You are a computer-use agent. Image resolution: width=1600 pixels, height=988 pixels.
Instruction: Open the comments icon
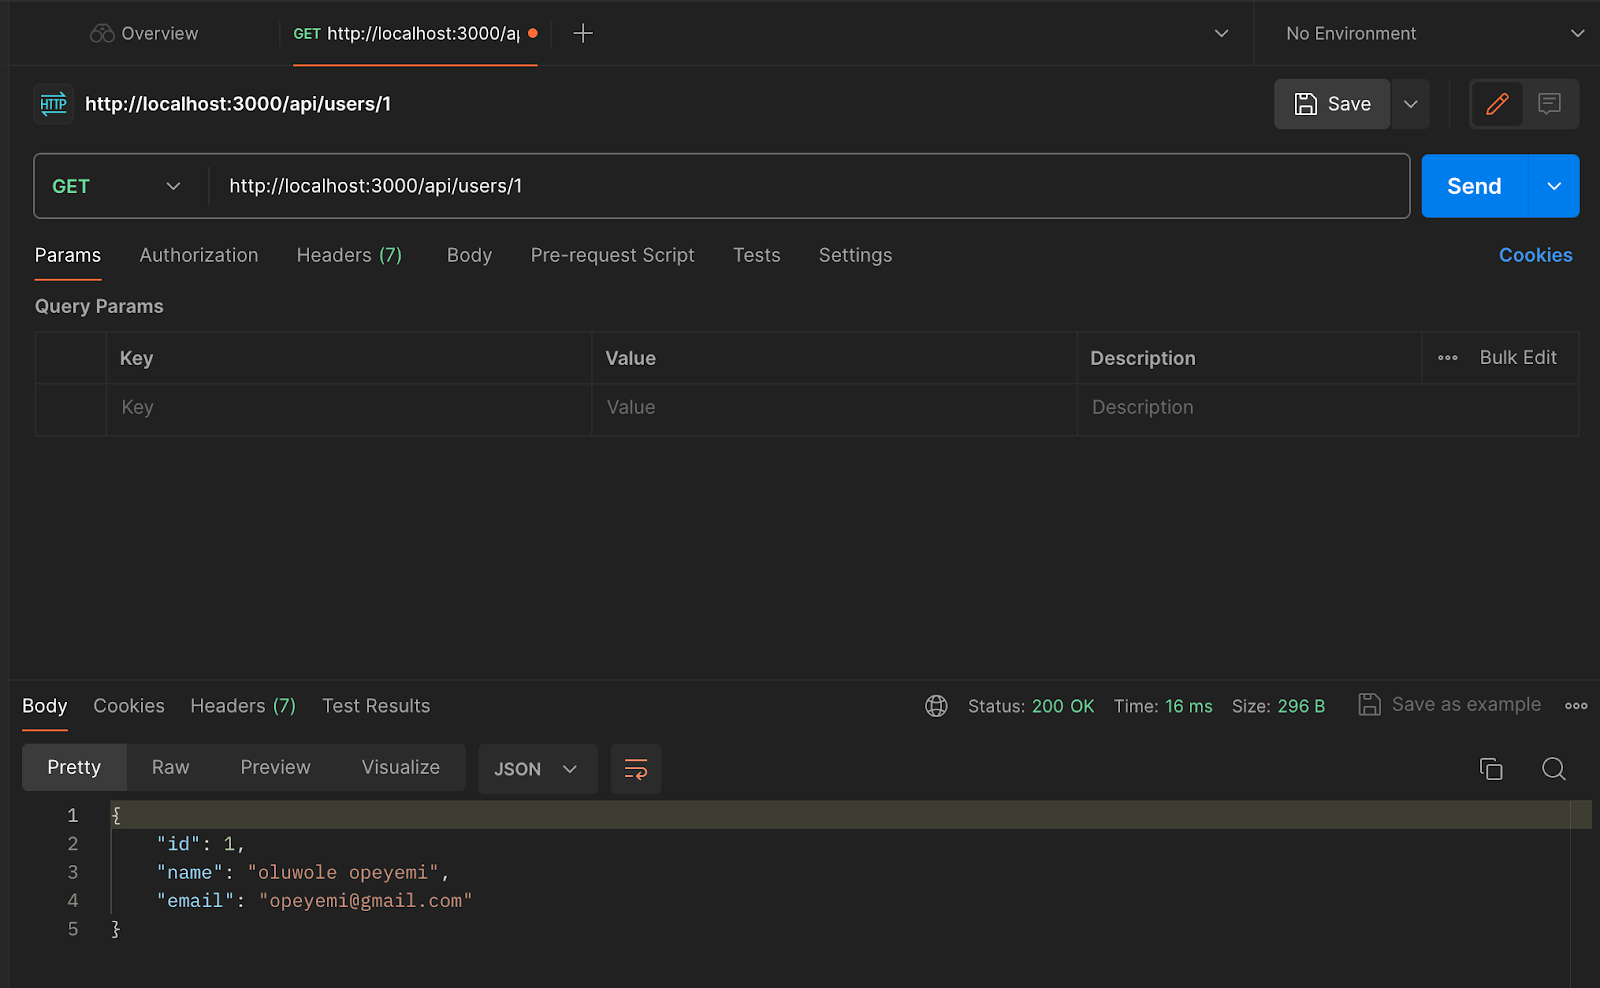tap(1550, 104)
